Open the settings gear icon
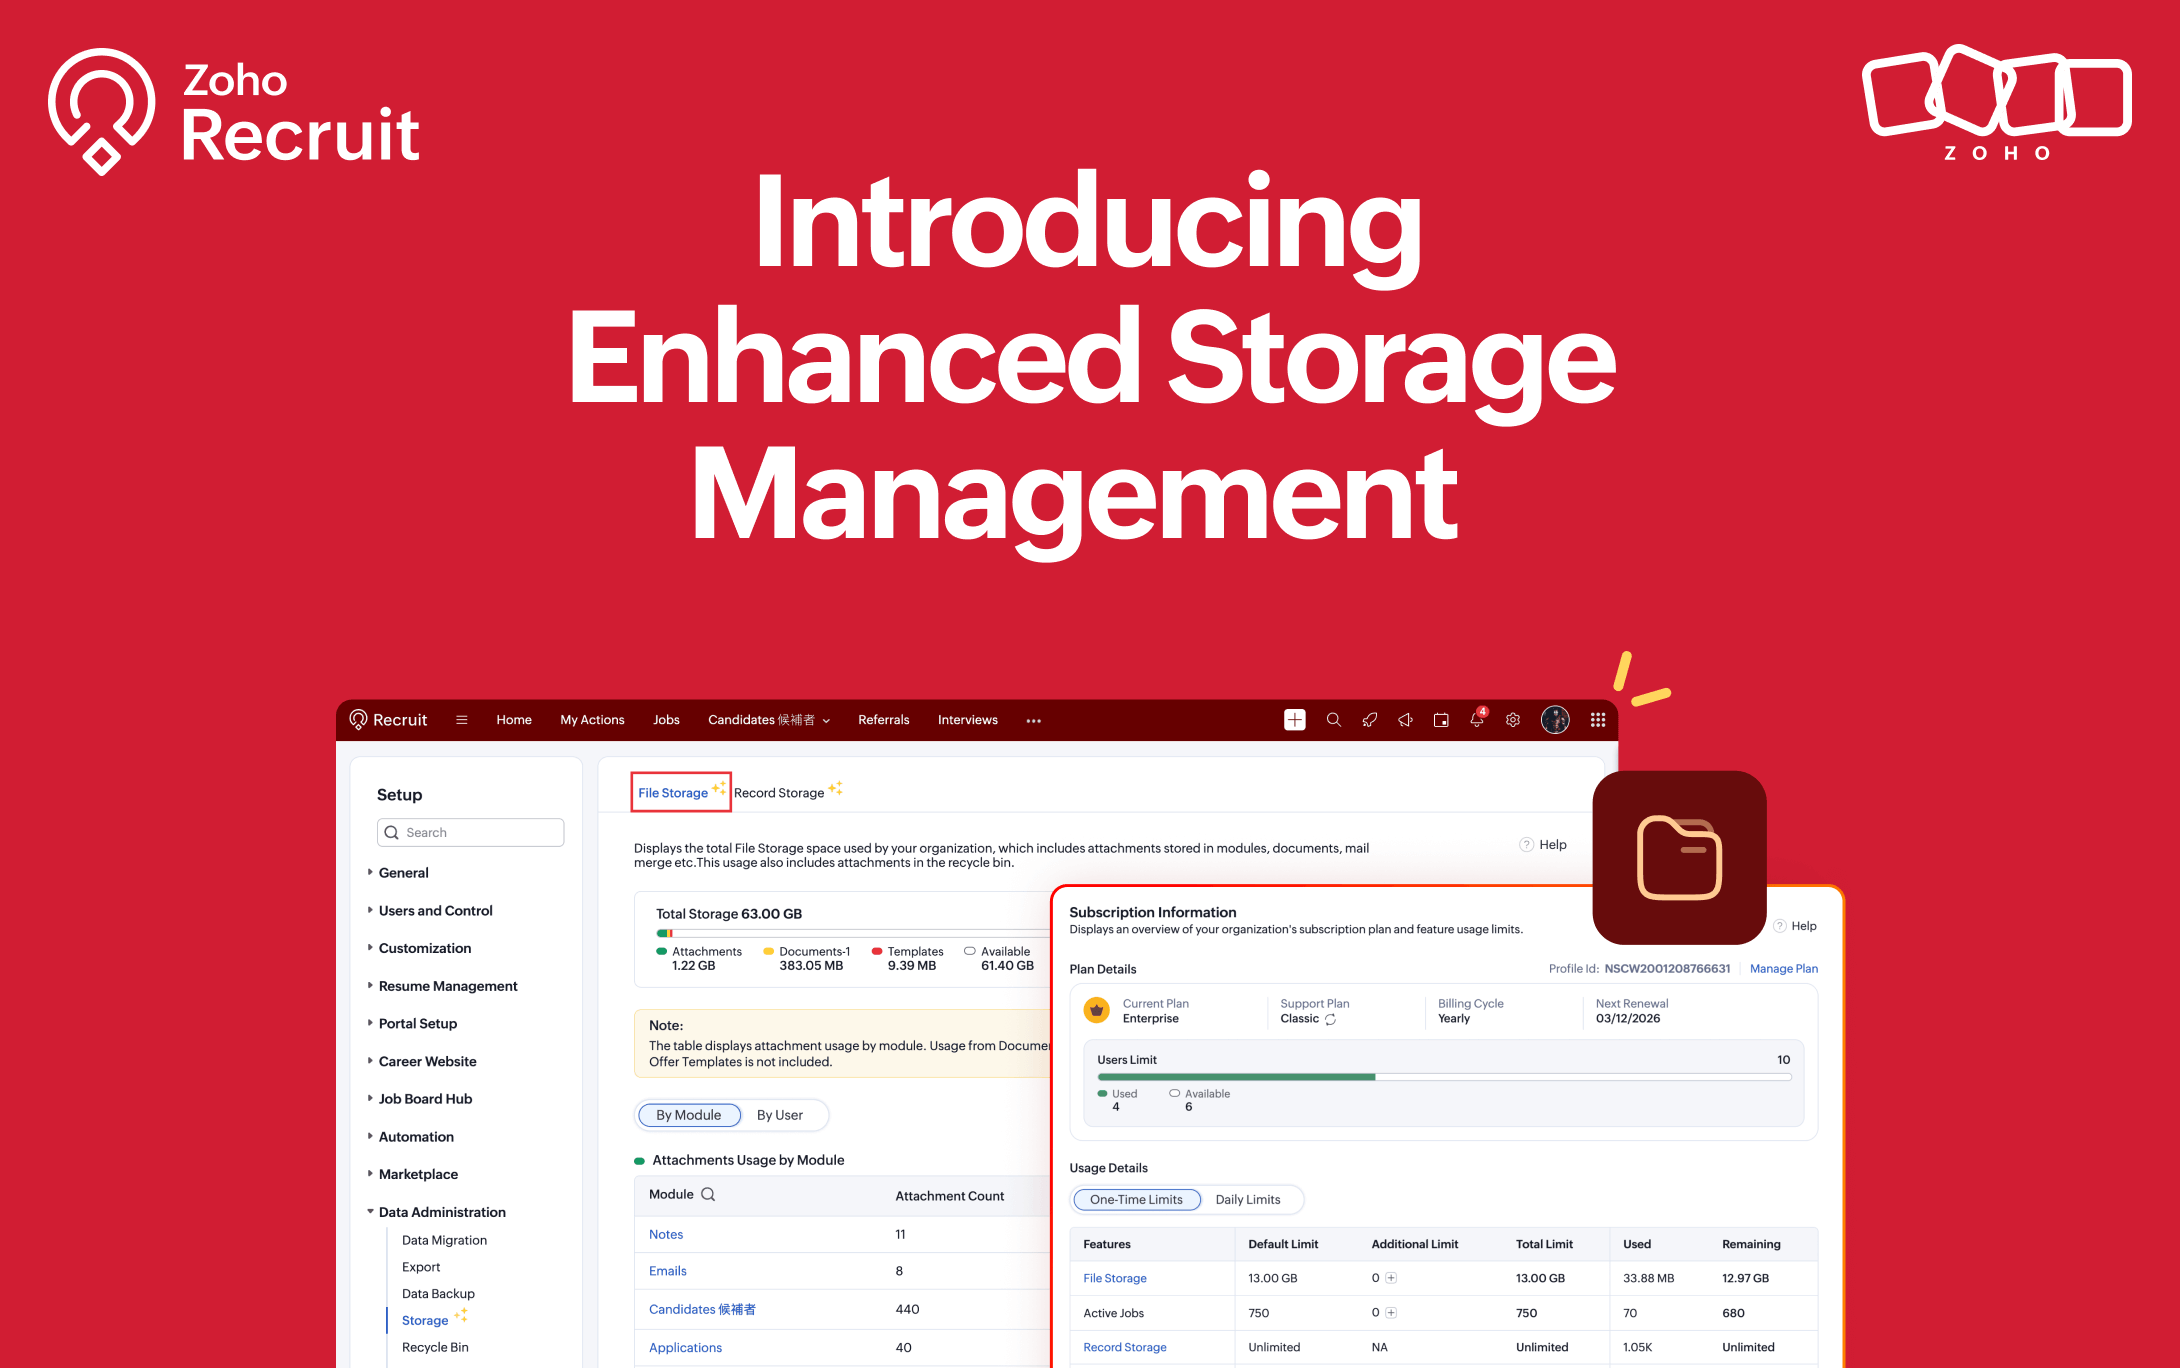This screenshot has width=2180, height=1368. click(x=1513, y=720)
